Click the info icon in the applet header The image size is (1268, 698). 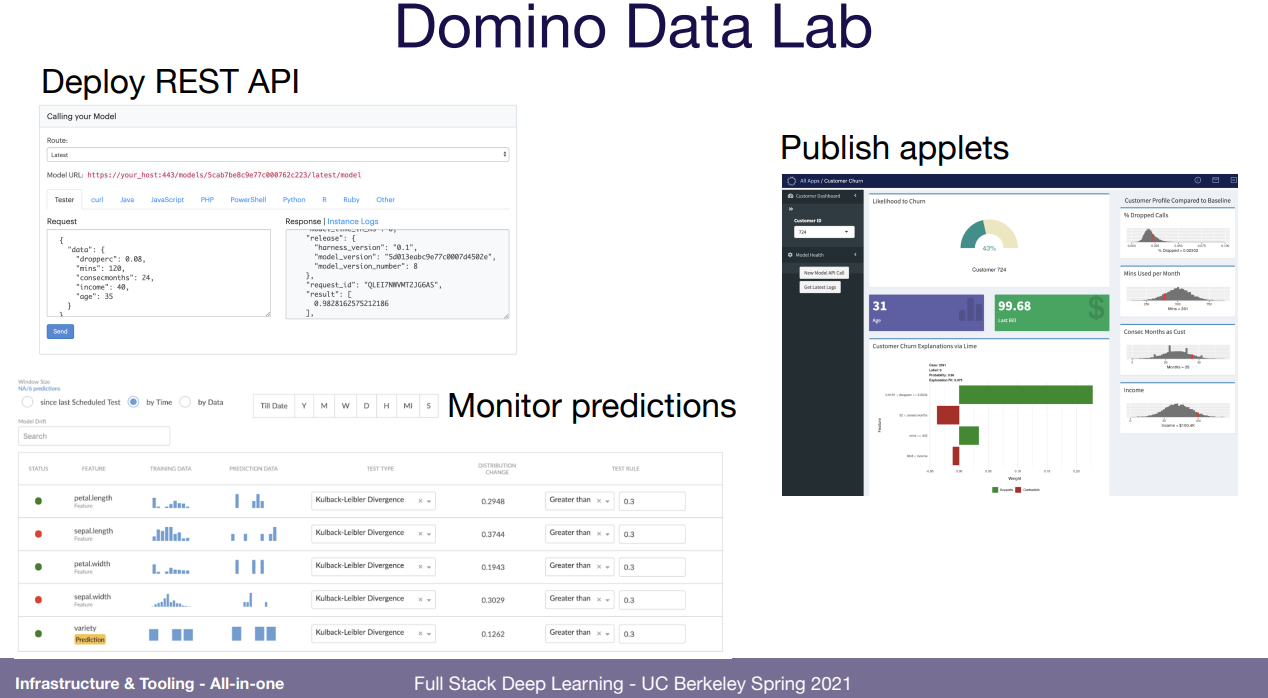[1198, 181]
